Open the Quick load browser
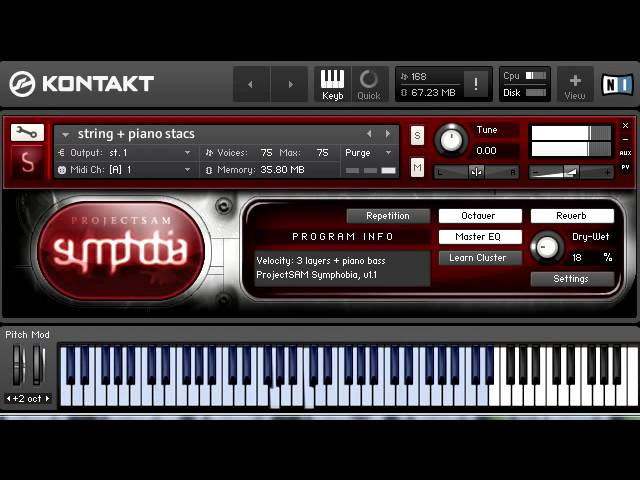The image size is (640, 480). coord(369,84)
